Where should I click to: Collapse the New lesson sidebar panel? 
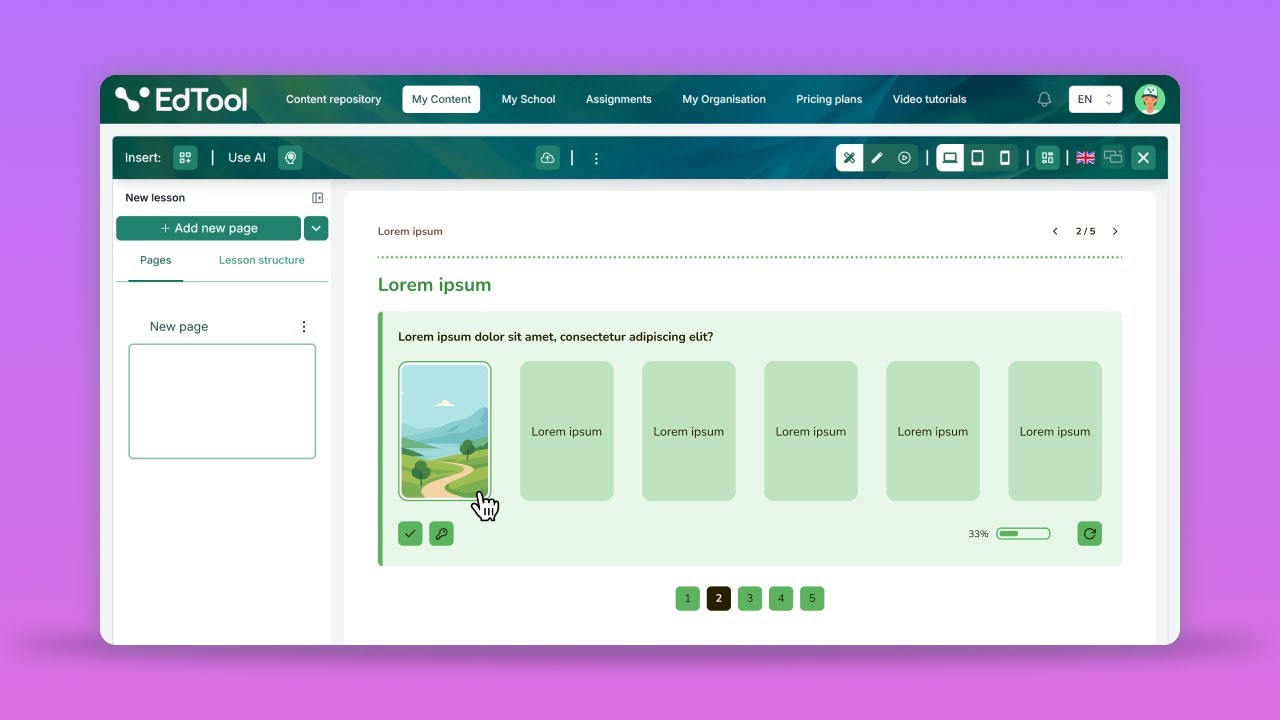318,198
